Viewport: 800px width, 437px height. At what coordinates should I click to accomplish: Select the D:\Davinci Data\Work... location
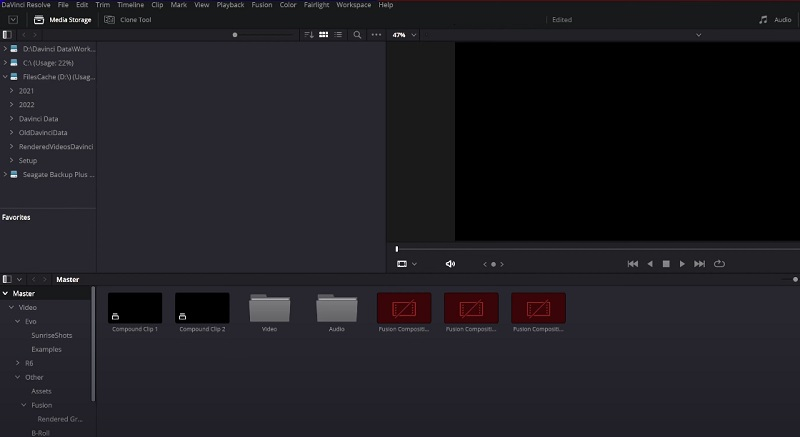tap(59, 49)
